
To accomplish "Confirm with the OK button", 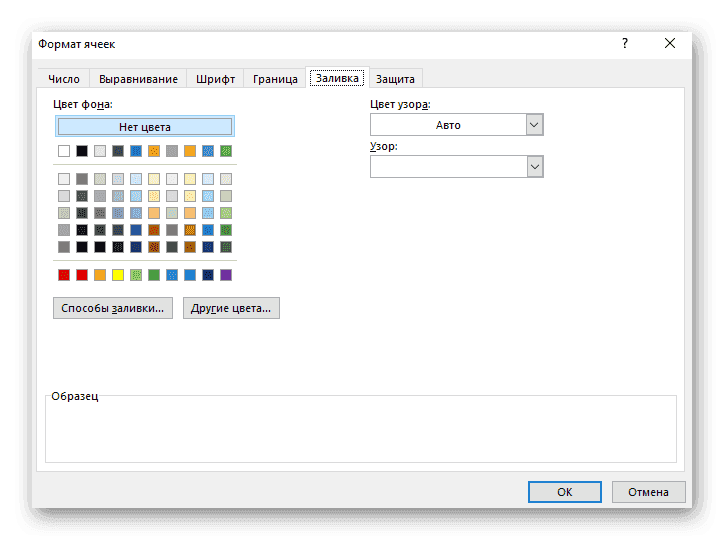I will tap(564, 492).
